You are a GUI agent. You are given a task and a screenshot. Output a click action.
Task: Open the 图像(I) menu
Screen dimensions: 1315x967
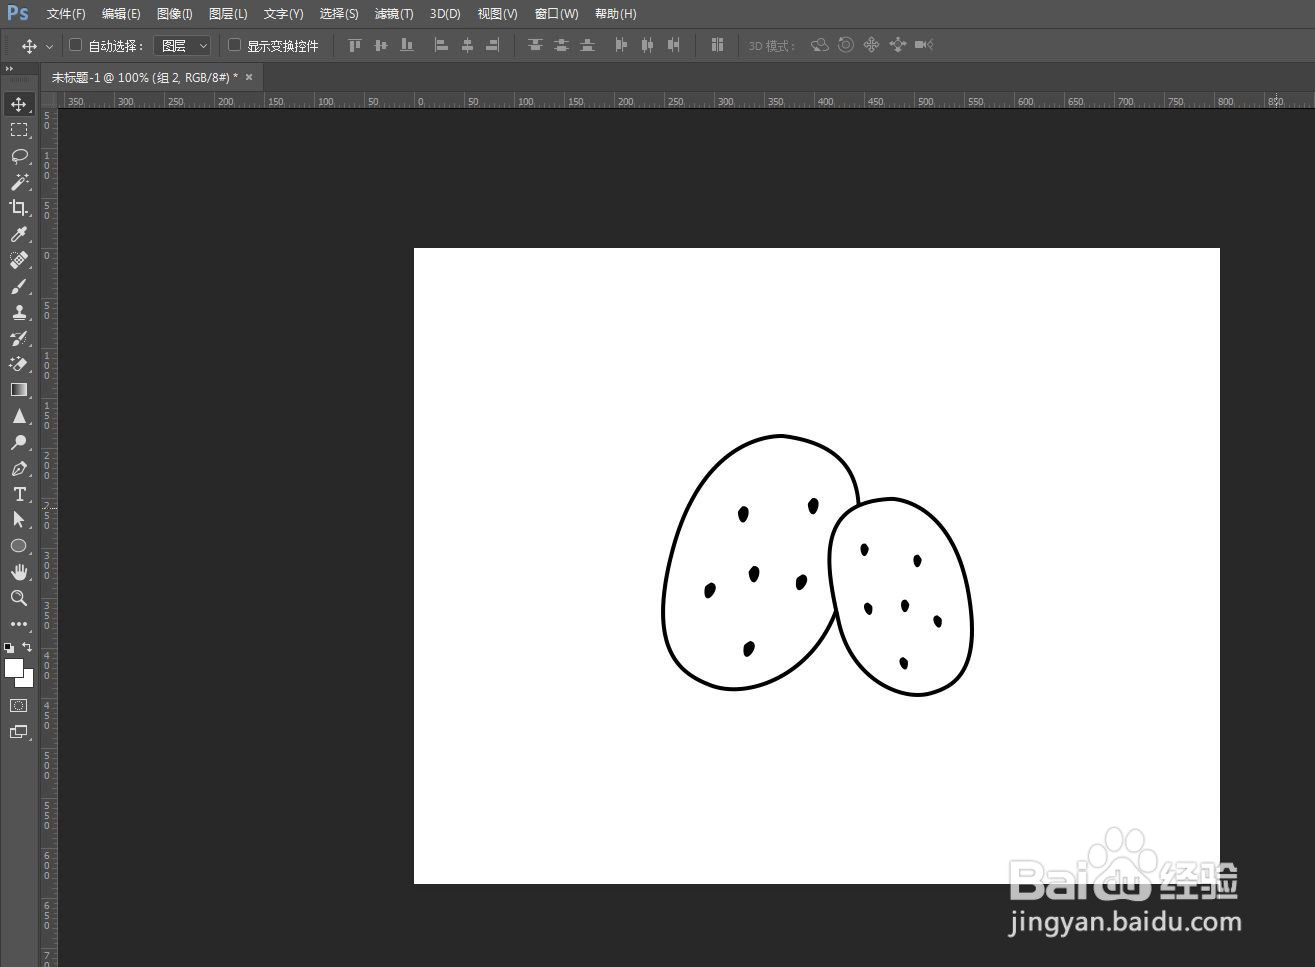pos(175,14)
